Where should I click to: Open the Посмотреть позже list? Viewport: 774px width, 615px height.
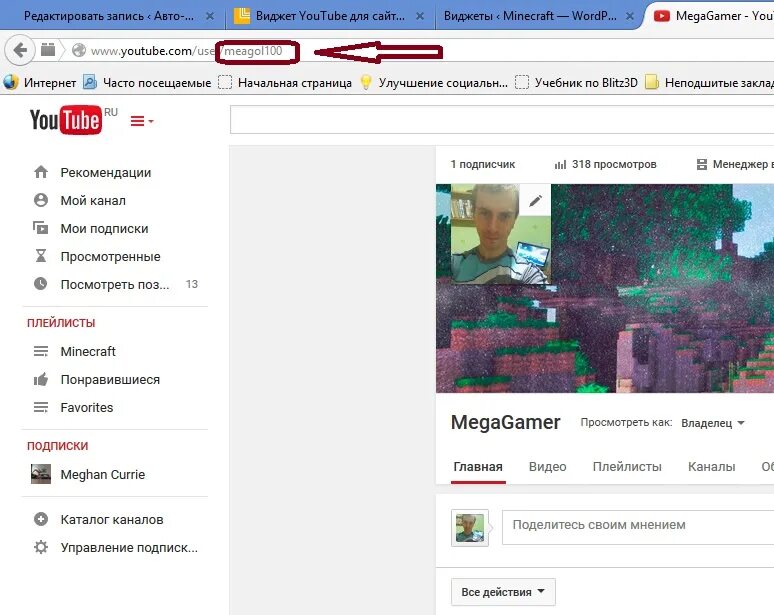point(115,284)
